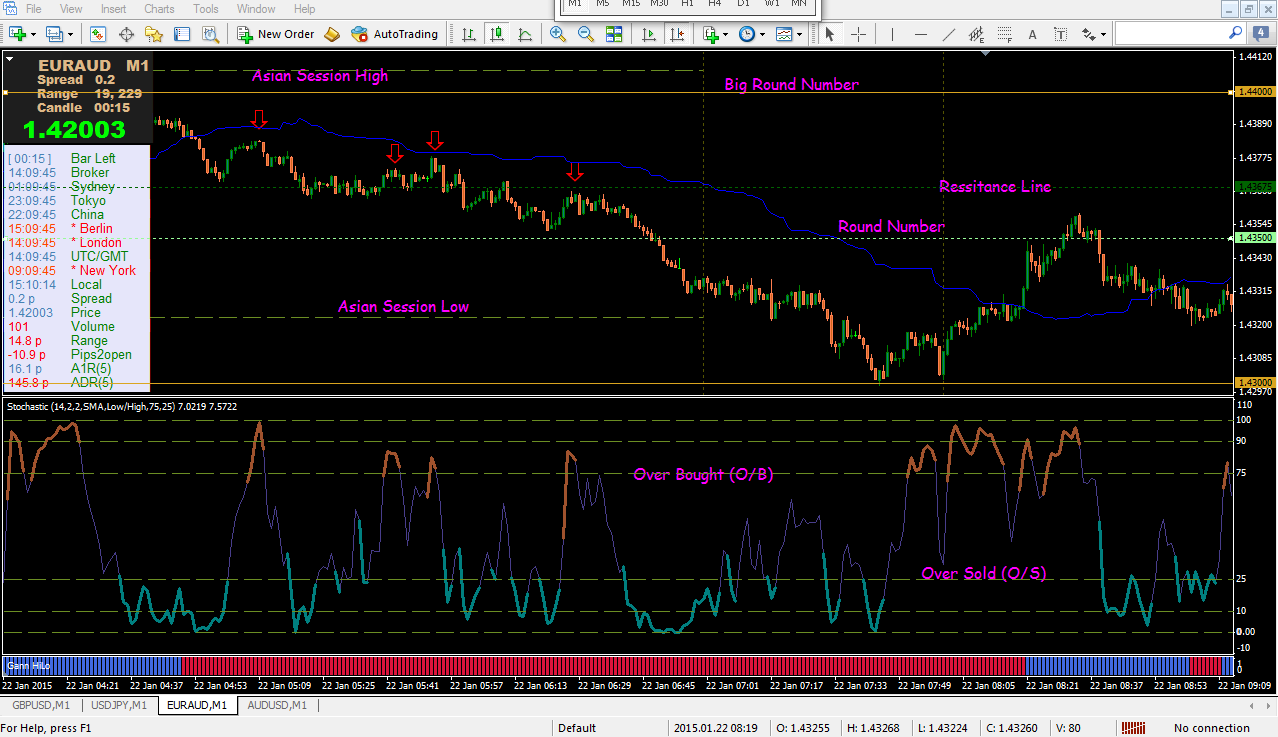Open the View menu
Image resolution: width=1278 pixels, height=737 pixels.
(71, 9)
